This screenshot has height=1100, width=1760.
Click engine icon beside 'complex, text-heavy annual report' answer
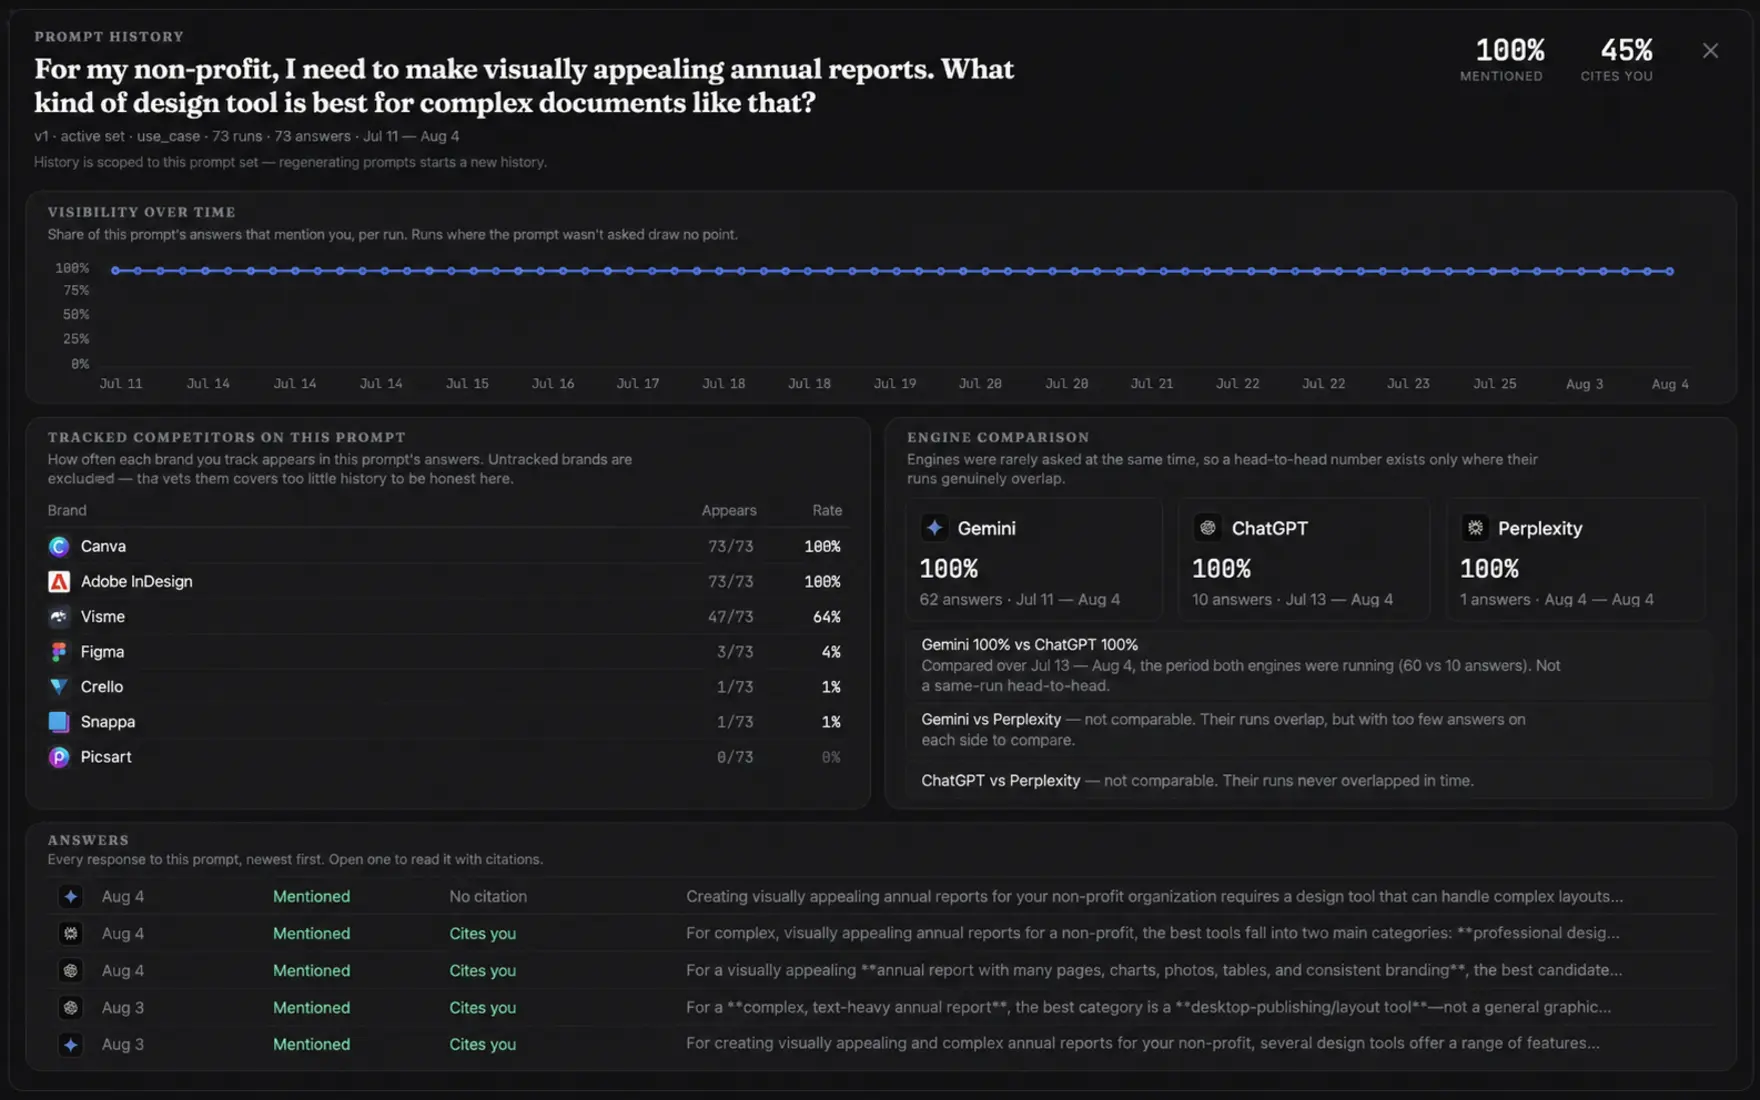point(70,1007)
